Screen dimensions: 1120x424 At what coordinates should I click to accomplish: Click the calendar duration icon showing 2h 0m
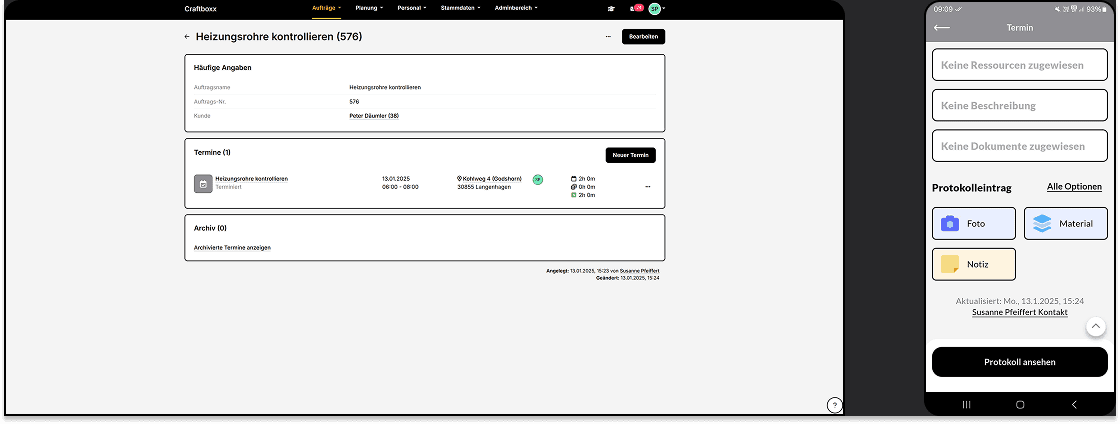tap(574, 178)
